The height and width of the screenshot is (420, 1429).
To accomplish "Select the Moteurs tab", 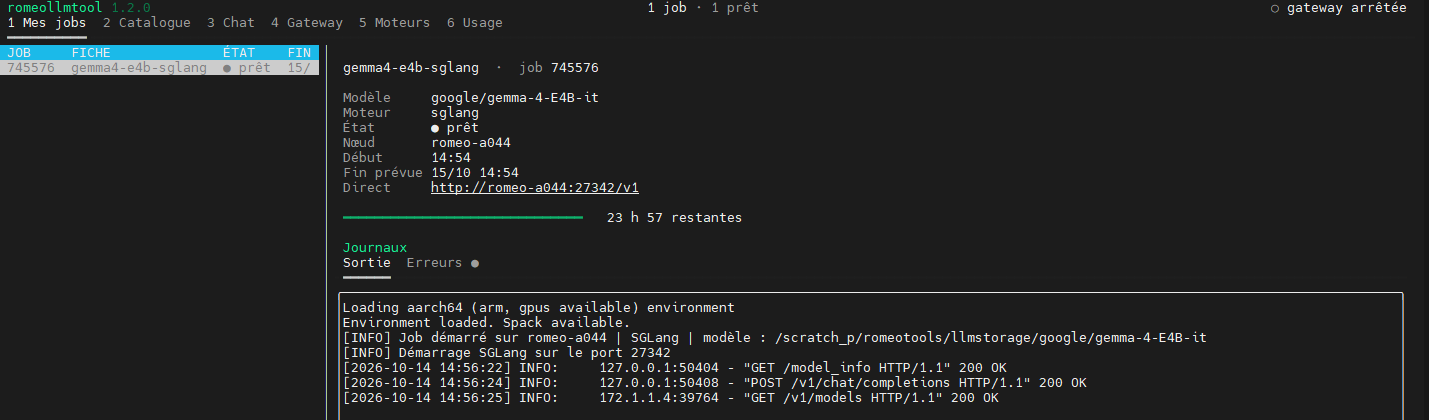I will coord(395,22).
